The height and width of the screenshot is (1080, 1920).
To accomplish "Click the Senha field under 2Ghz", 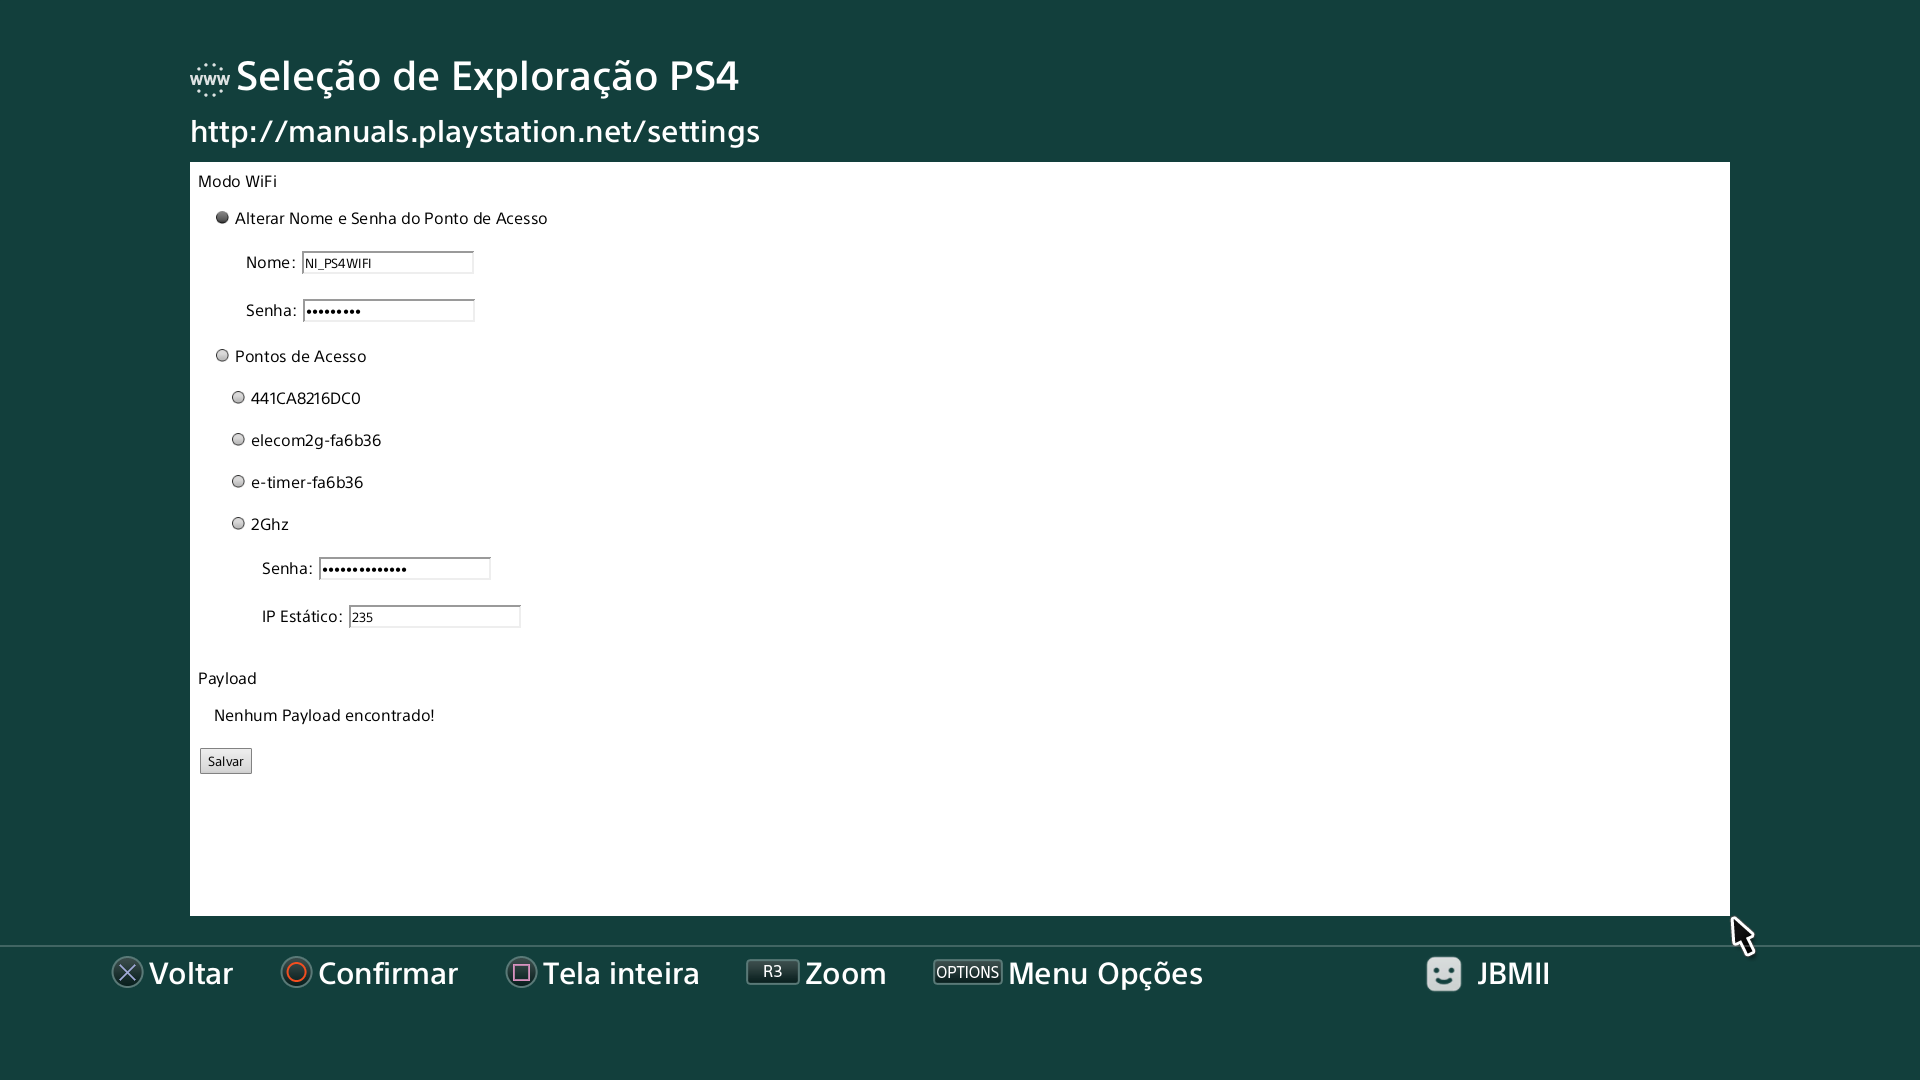I will click(x=404, y=568).
